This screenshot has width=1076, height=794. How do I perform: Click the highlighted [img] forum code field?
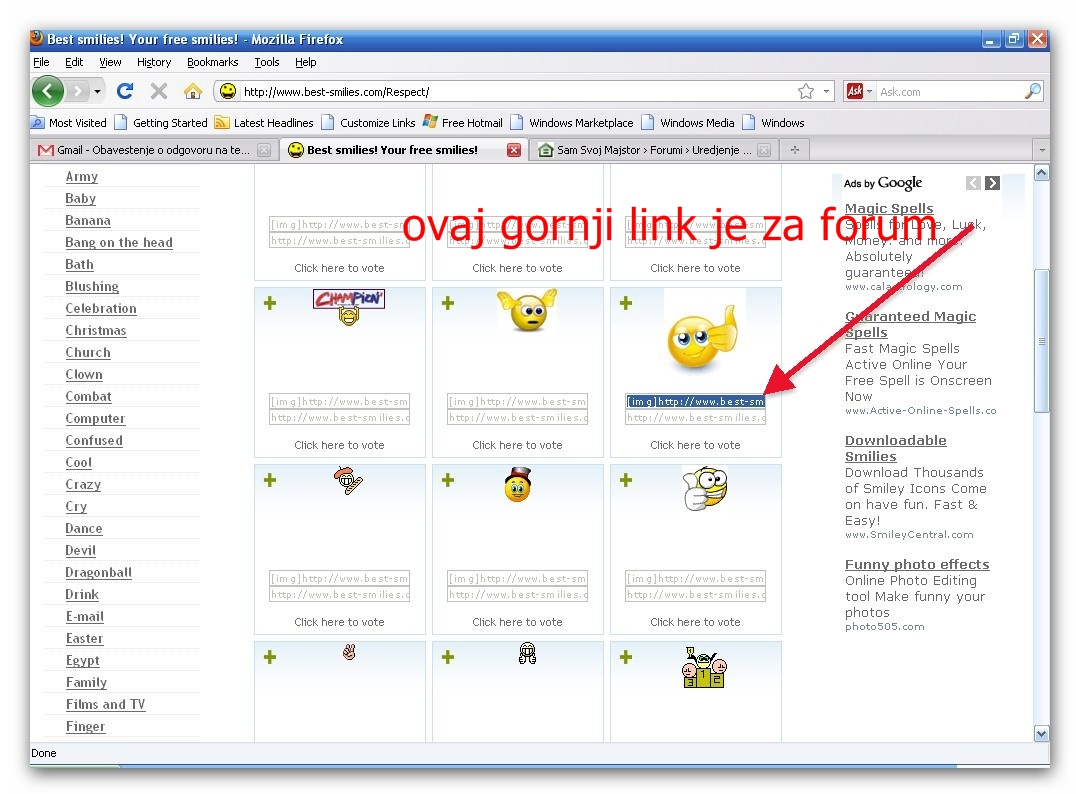[x=695, y=401]
